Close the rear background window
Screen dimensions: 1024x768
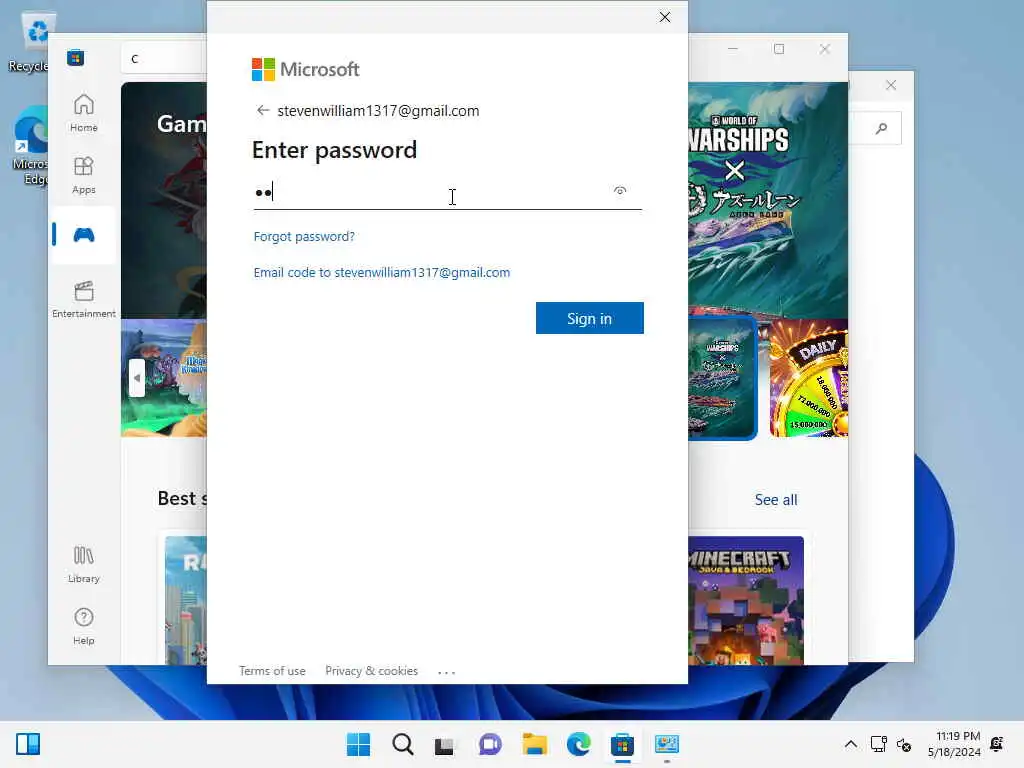891,85
